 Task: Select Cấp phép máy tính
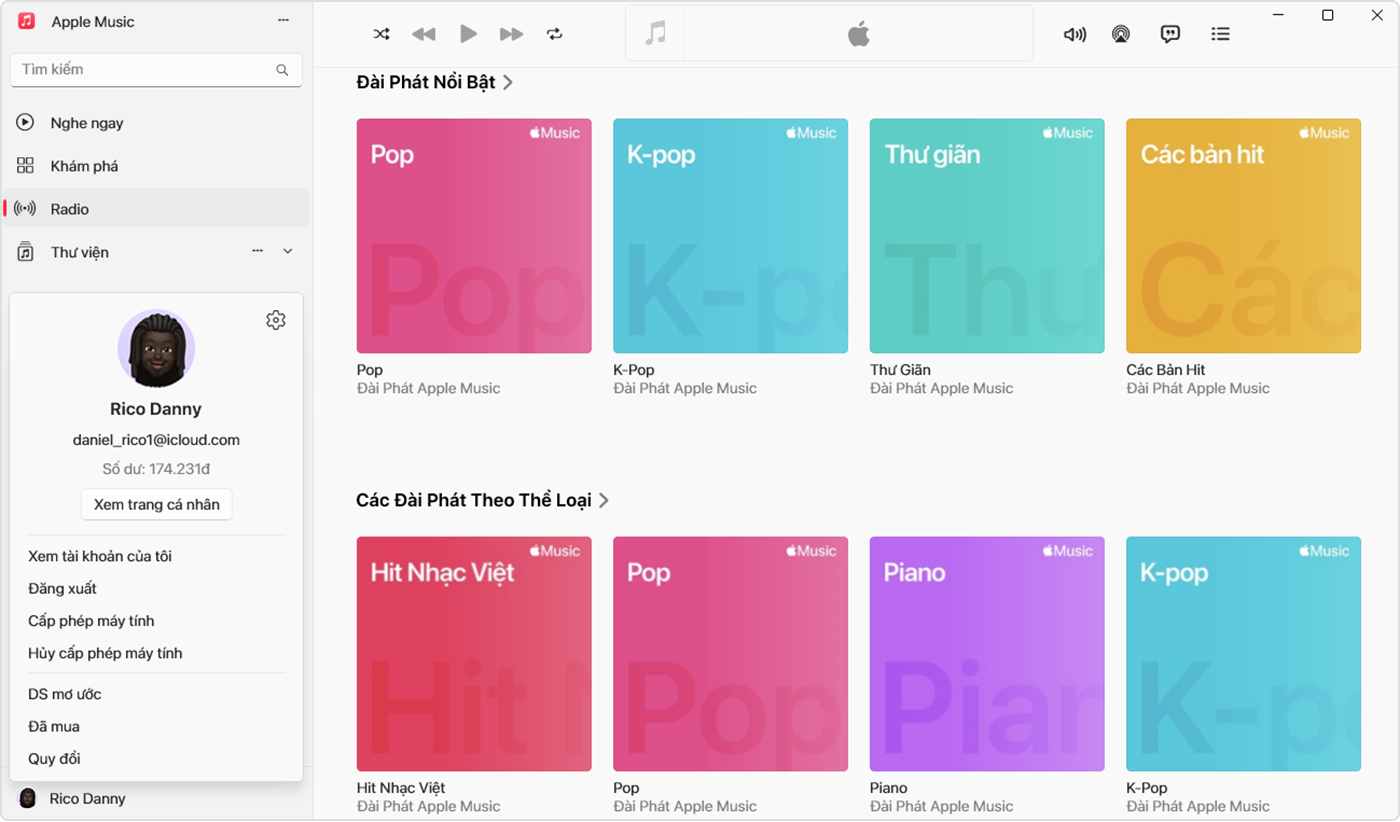(x=91, y=621)
